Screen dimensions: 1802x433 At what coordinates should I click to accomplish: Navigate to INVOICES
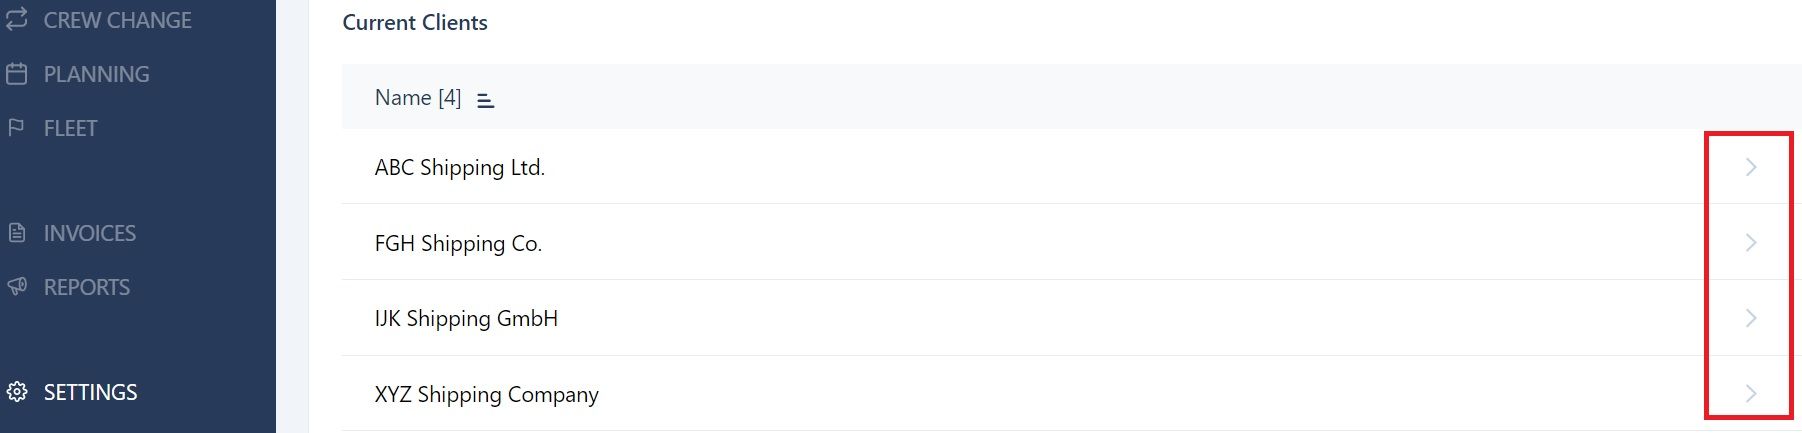point(90,233)
